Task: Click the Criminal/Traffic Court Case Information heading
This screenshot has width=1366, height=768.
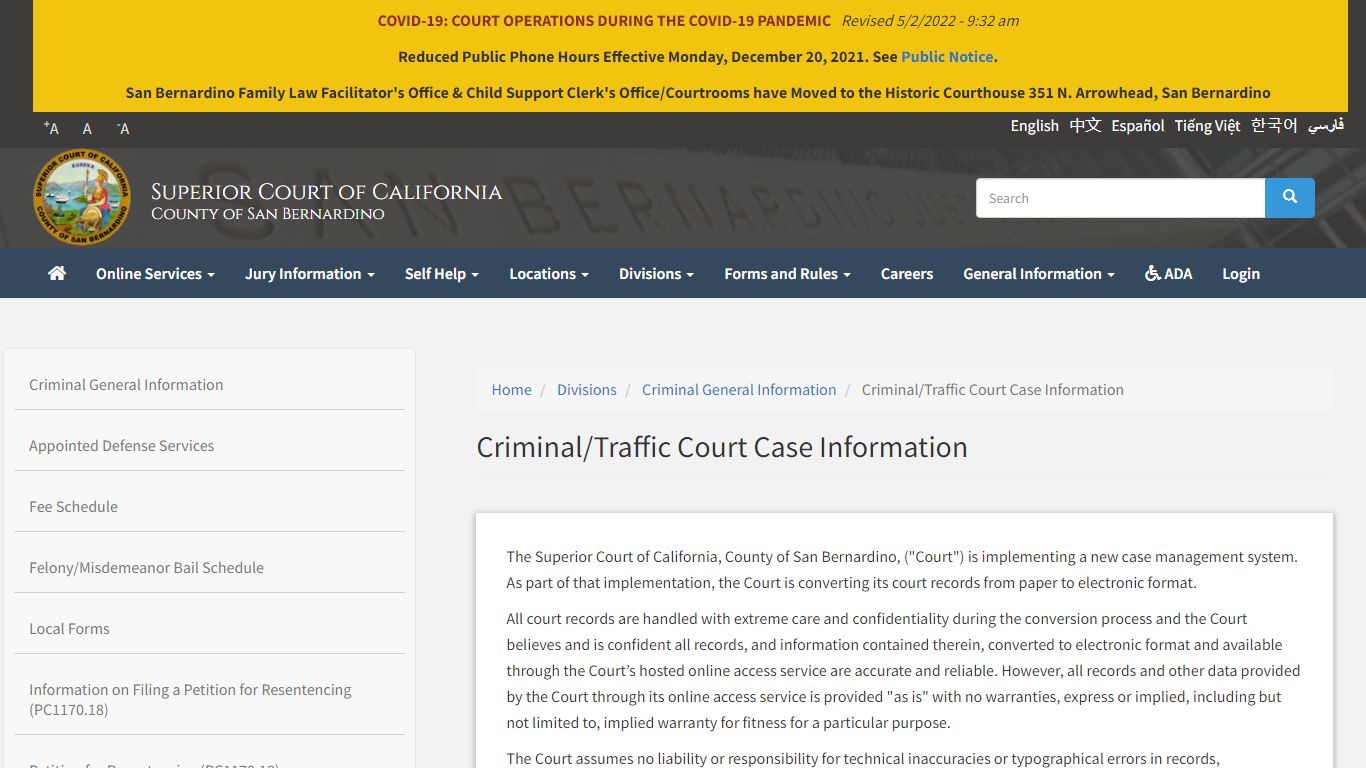Action: tap(722, 446)
